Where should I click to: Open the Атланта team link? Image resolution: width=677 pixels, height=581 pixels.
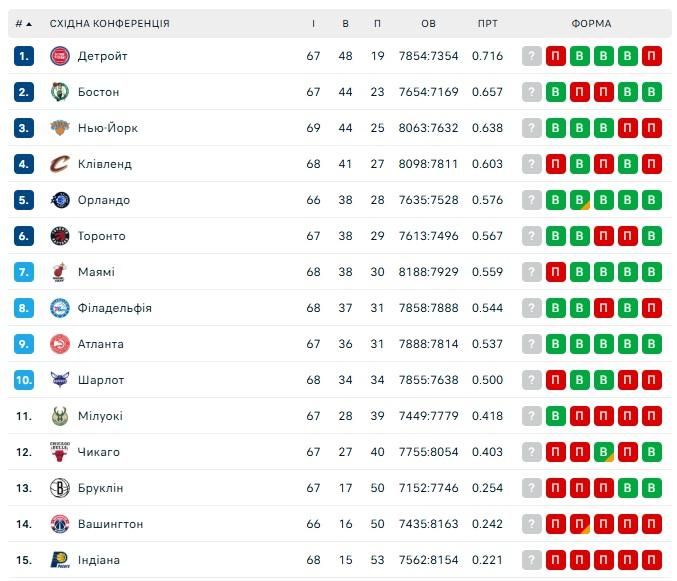pos(100,344)
